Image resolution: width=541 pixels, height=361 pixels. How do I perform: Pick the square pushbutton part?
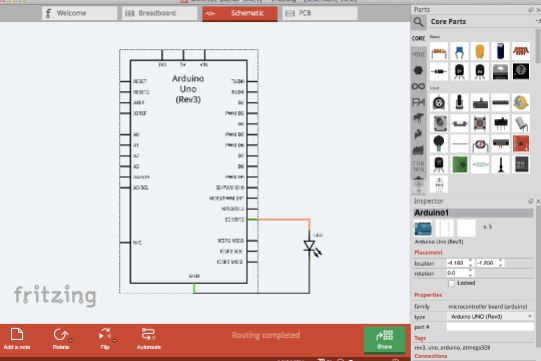click(480, 123)
